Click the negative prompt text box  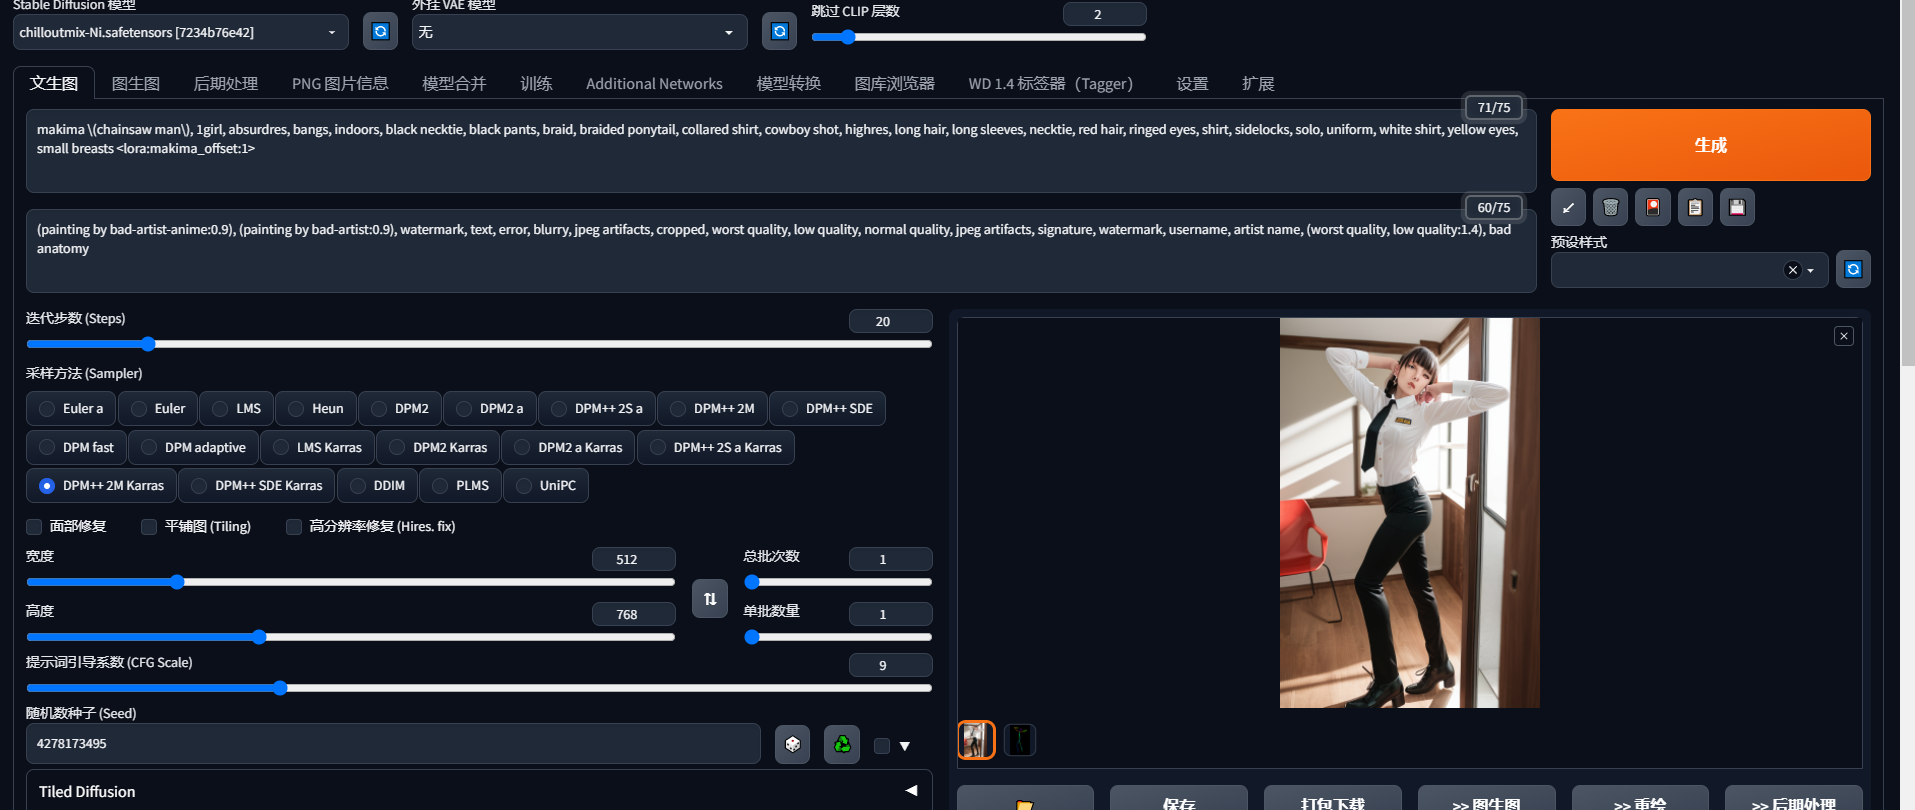781,251
